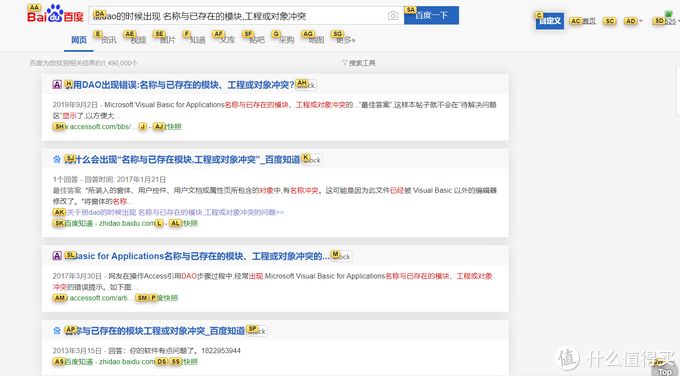Focus the Baidu search input field
The height and width of the screenshot is (376, 680).
pyautogui.click(x=246, y=16)
